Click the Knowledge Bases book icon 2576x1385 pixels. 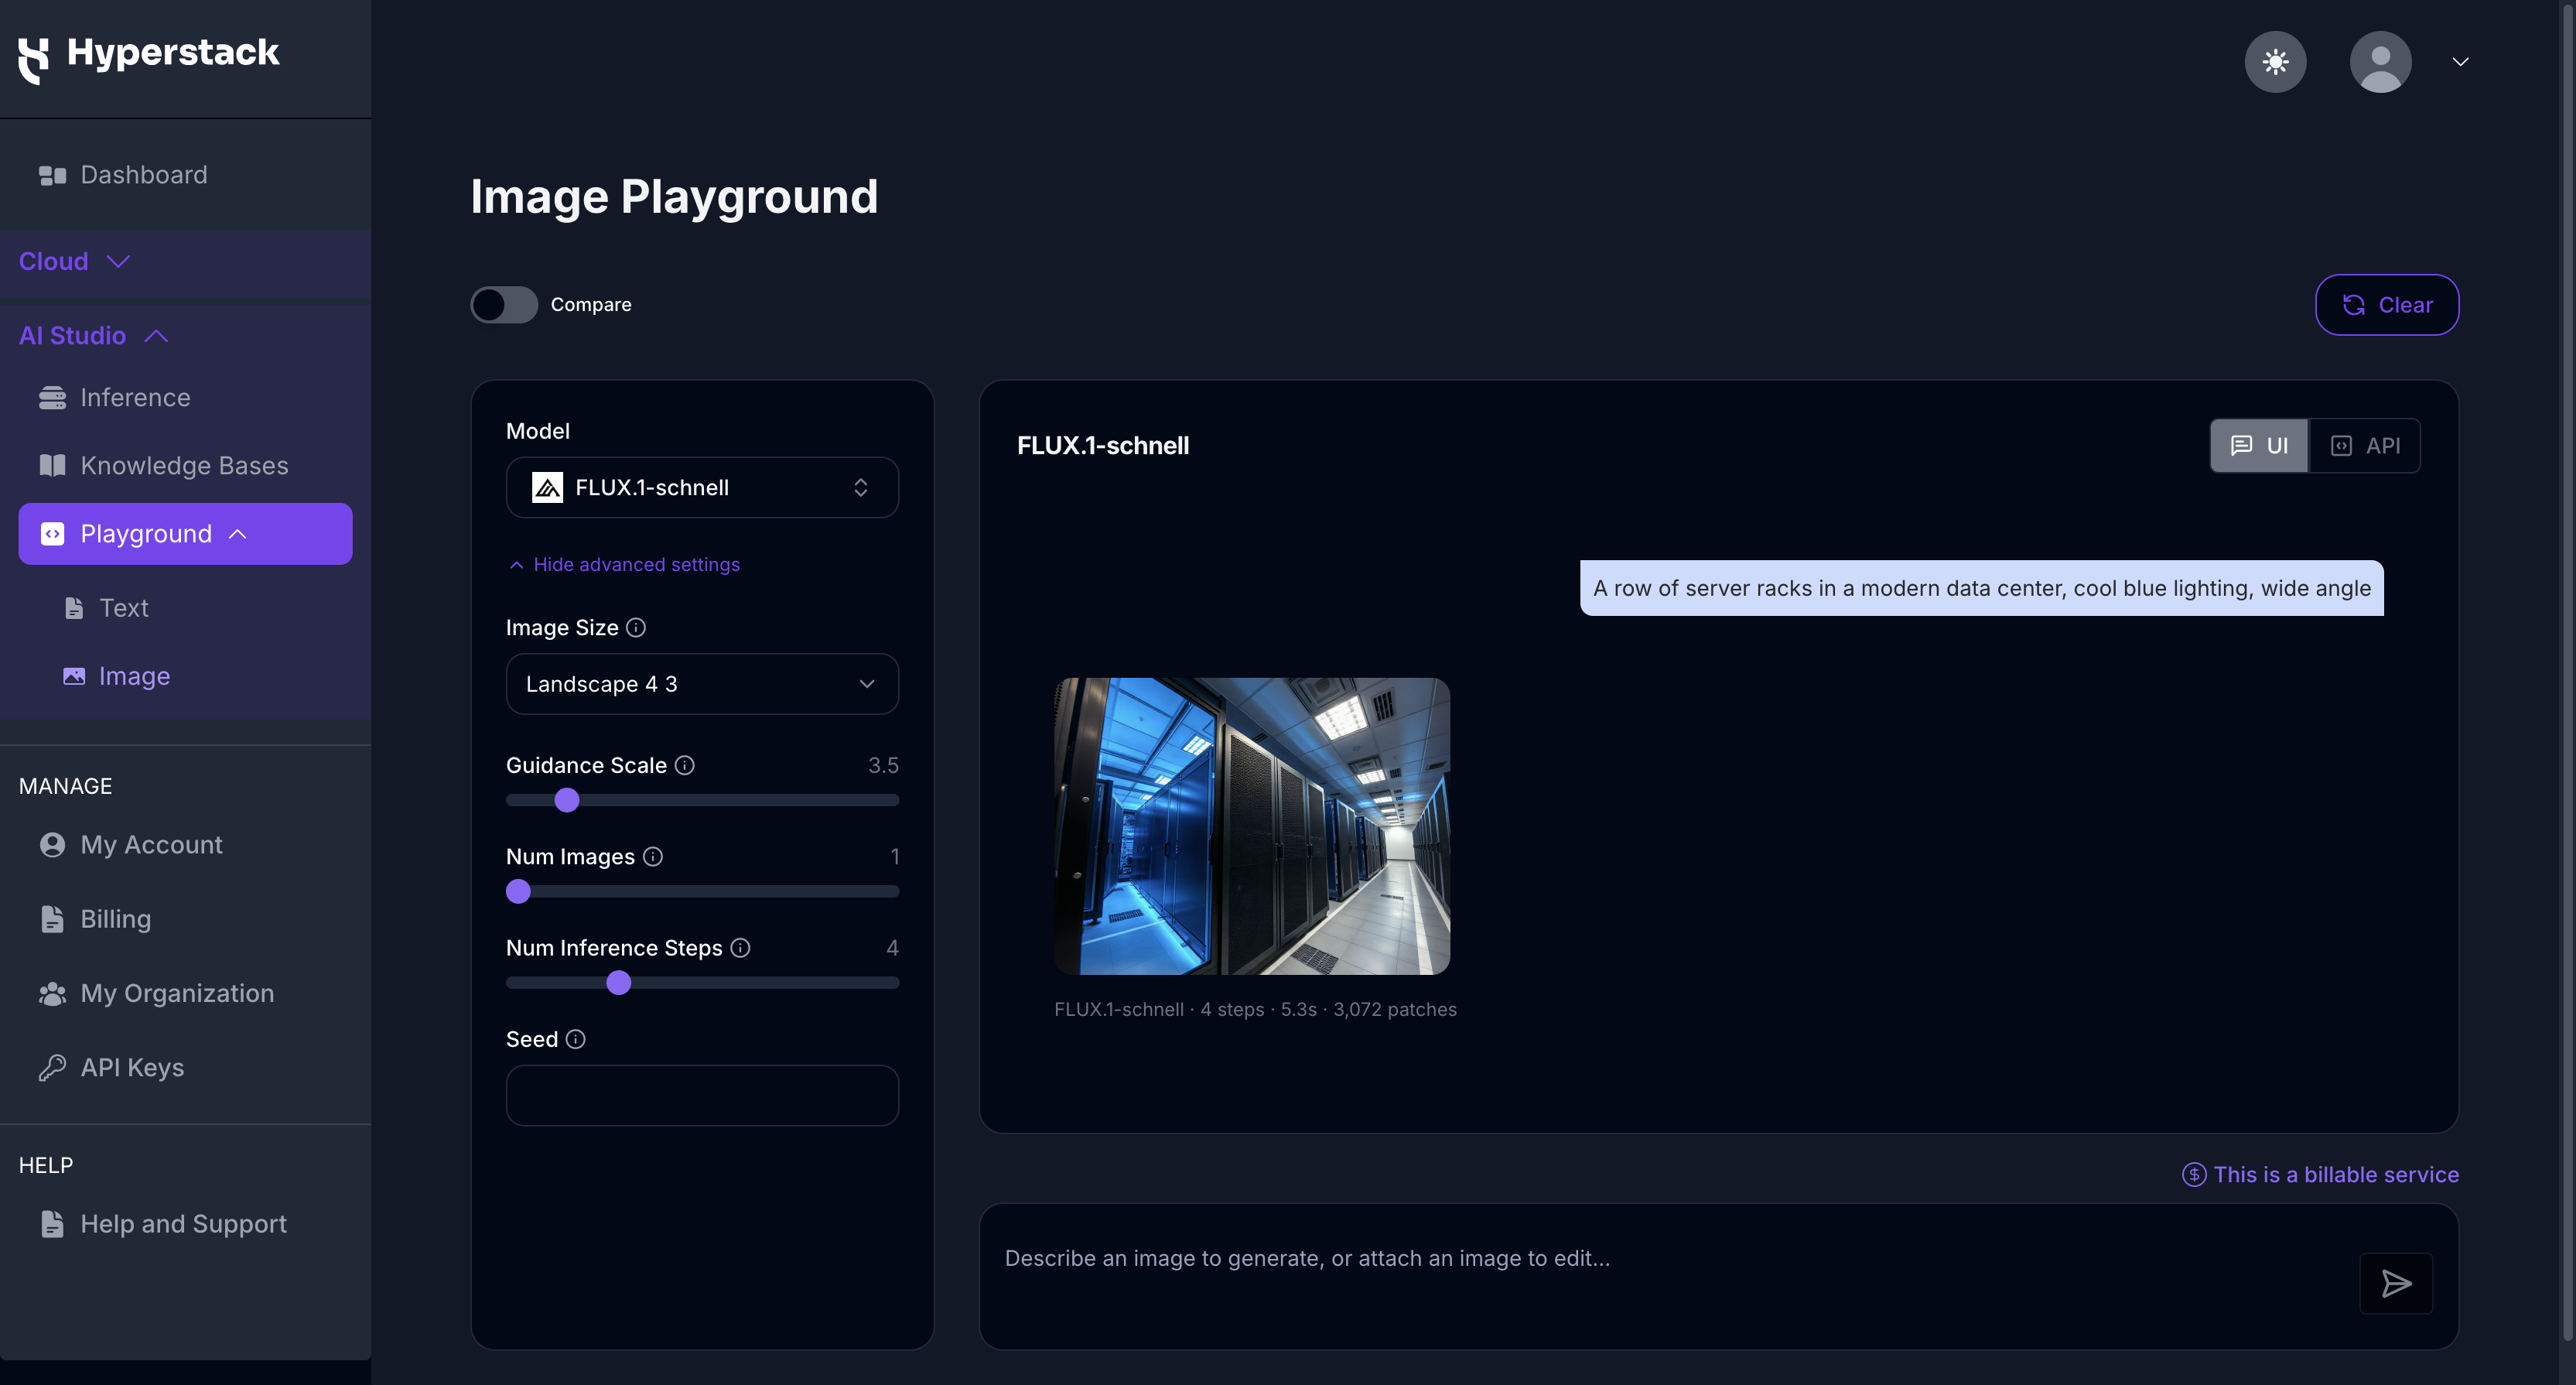pos(52,465)
